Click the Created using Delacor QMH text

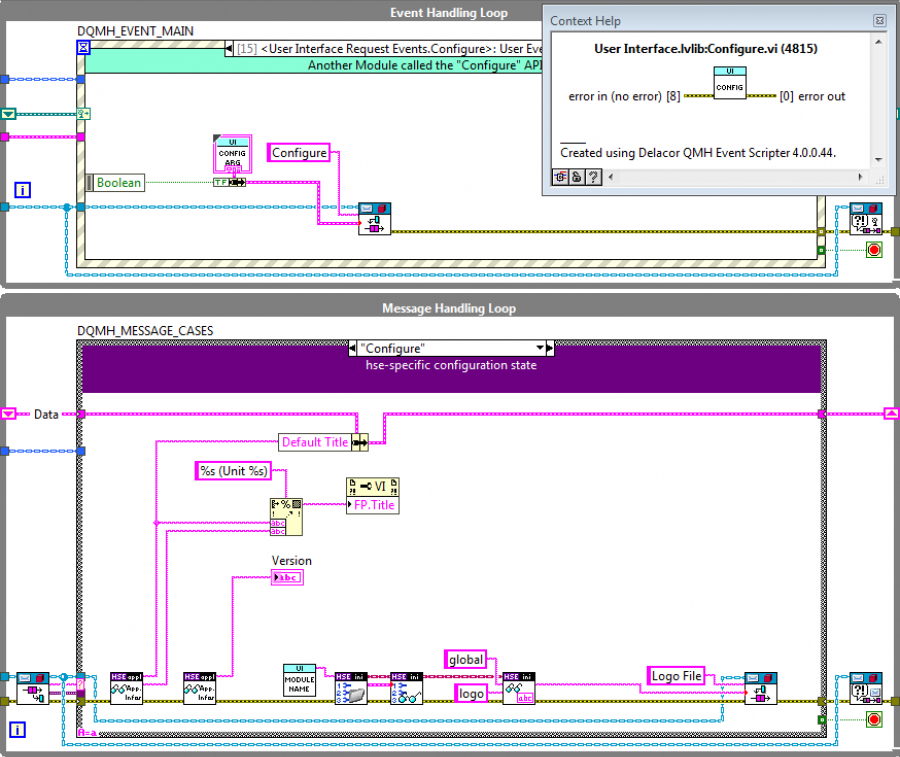coord(697,153)
